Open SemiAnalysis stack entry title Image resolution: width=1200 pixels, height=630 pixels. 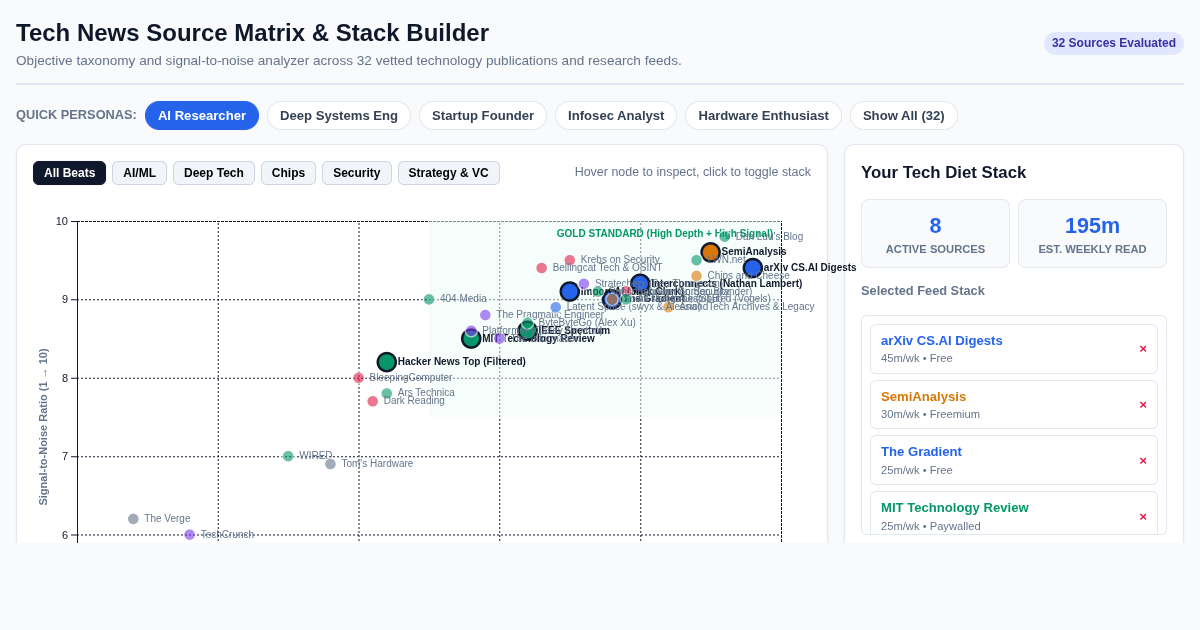[x=923, y=396]
